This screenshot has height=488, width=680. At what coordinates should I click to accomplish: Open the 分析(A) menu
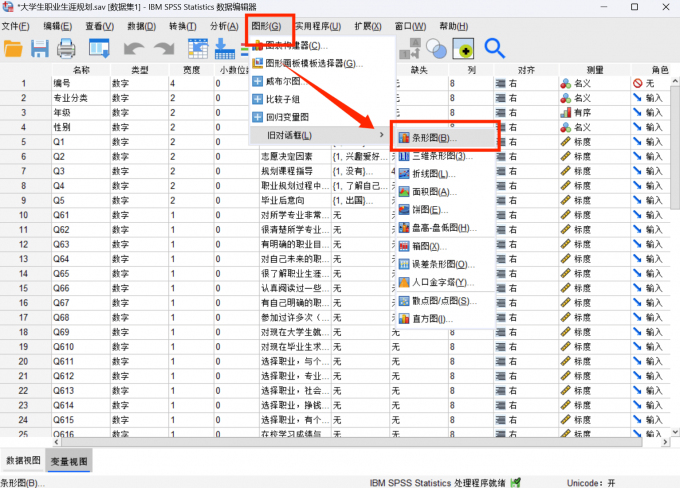coord(224,26)
